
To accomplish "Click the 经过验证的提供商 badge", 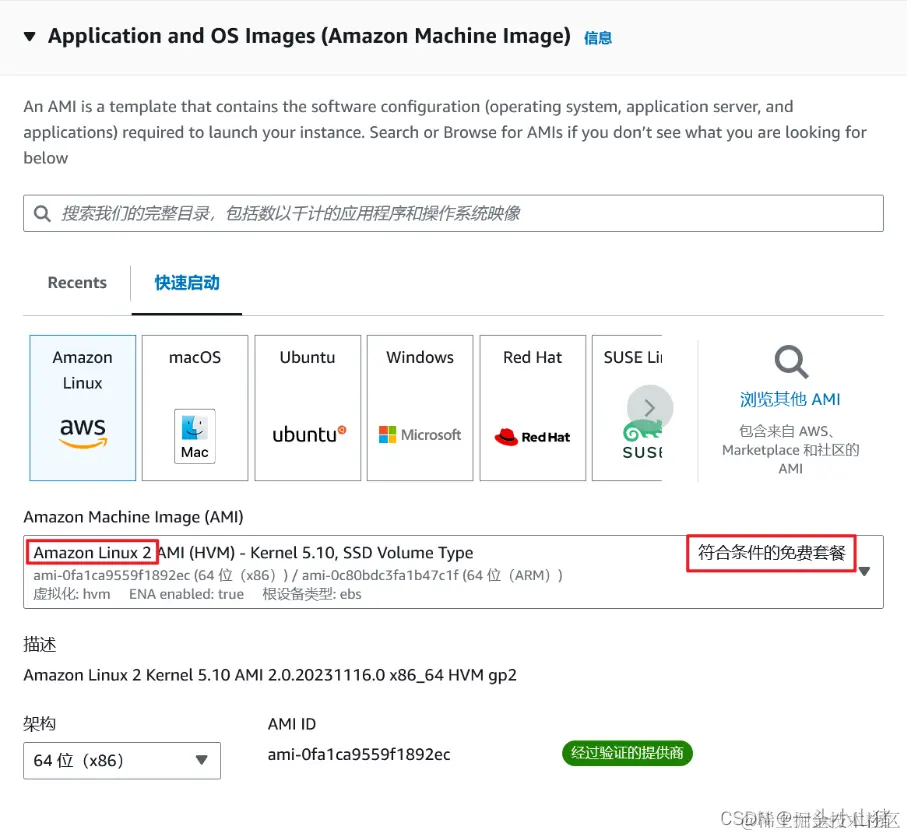I will tap(627, 753).
